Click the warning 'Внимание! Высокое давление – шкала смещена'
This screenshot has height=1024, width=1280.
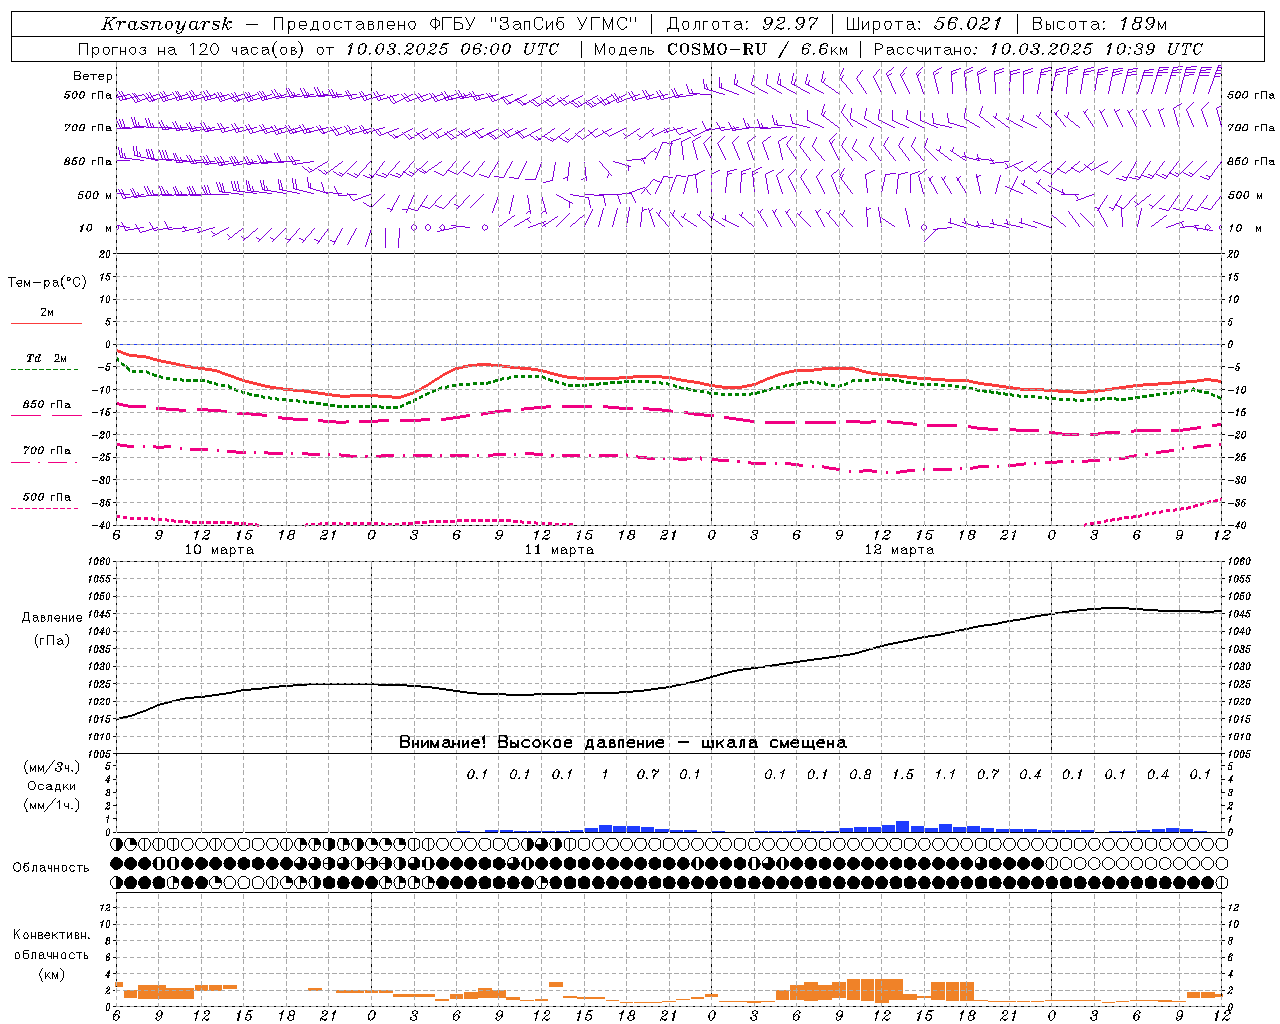coord(623,743)
